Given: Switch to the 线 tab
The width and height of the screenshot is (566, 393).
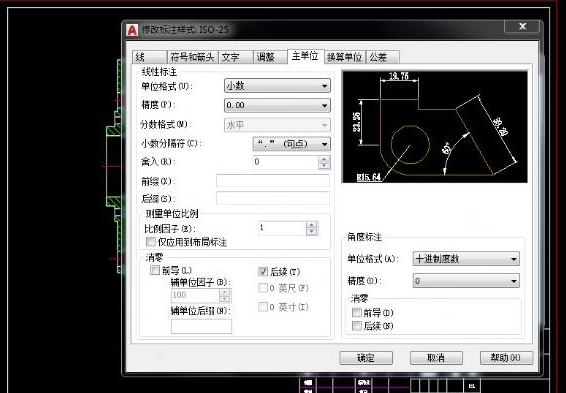Looking at the screenshot, I should (x=149, y=57).
